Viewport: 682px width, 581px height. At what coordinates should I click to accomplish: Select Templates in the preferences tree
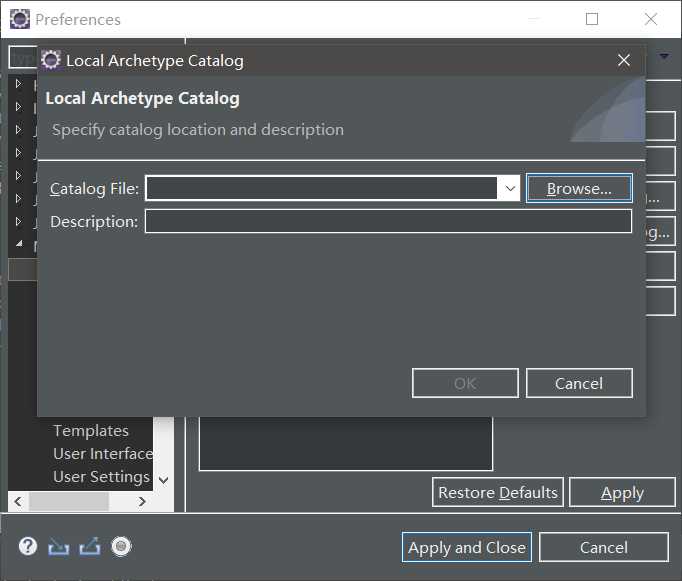(x=91, y=431)
